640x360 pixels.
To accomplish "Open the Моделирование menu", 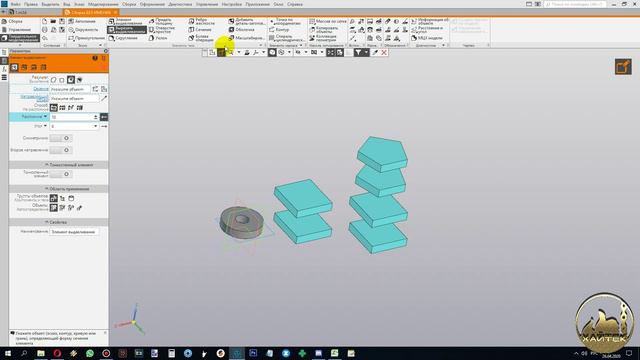I will tap(103, 4).
